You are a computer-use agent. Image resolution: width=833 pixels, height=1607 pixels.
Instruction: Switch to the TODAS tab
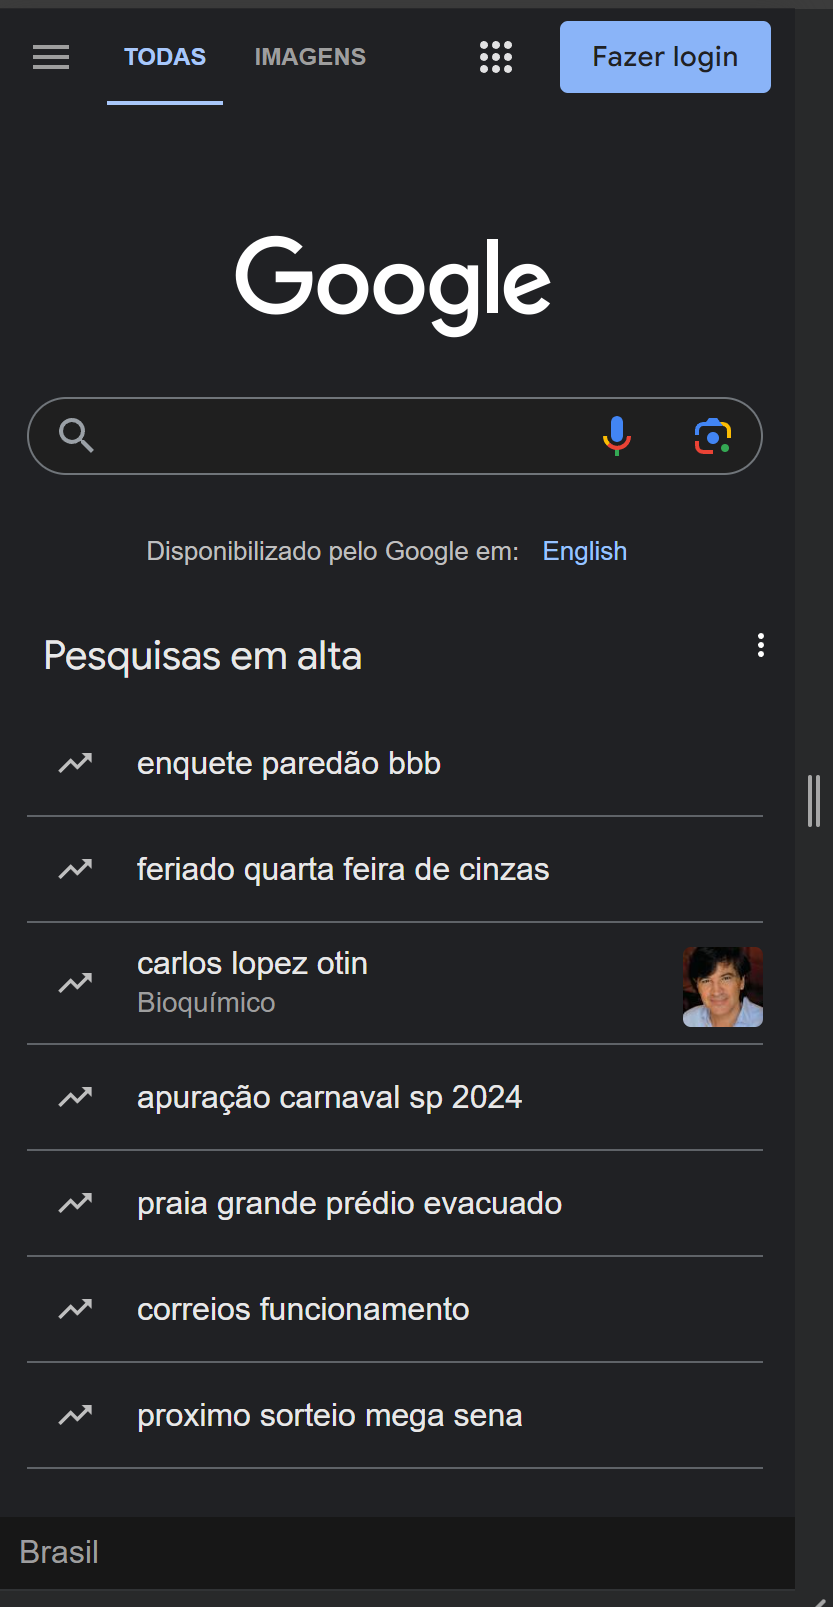click(165, 57)
